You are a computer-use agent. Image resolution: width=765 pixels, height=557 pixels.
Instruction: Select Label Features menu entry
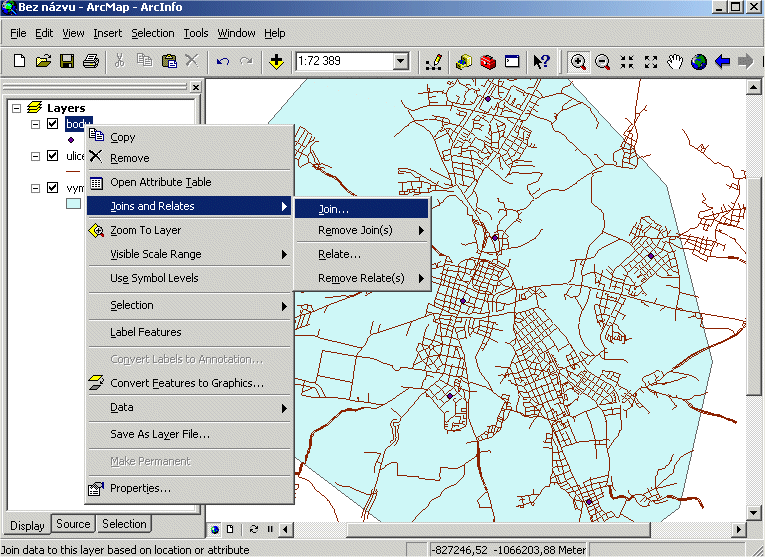[x=190, y=332]
